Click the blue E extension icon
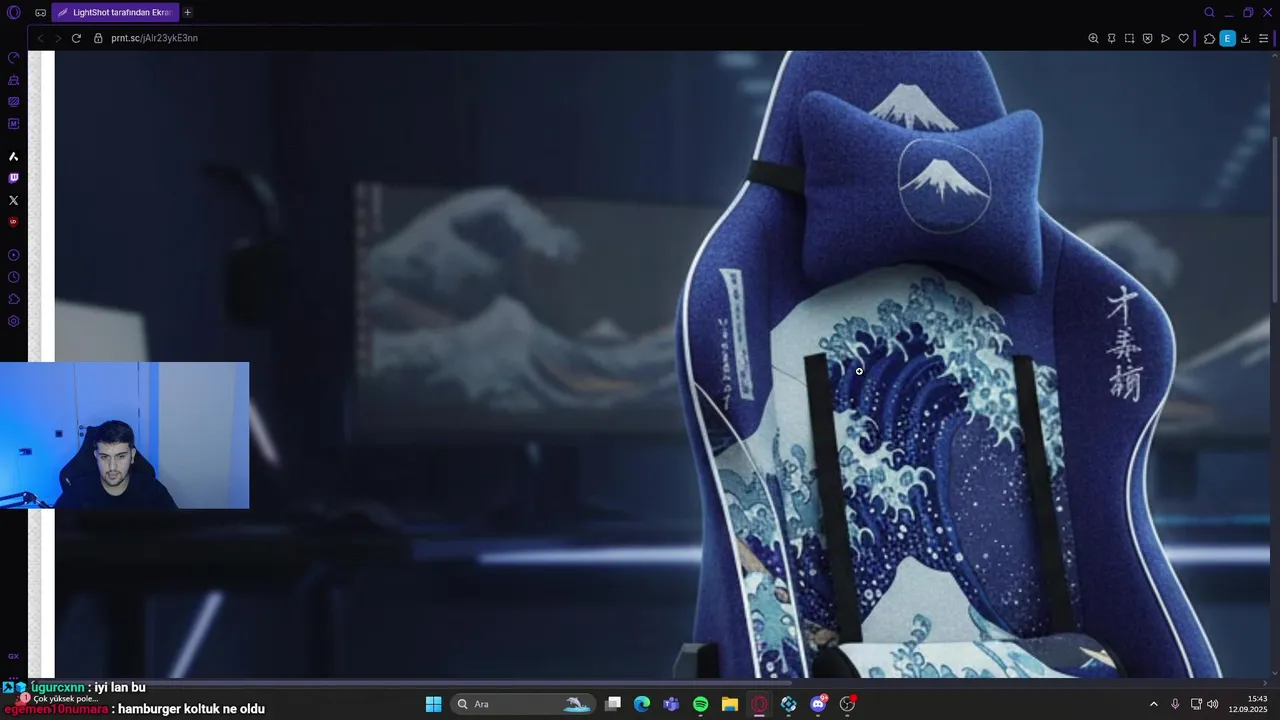This screenshot has width=1280, height=720. tap(1227, 38)
